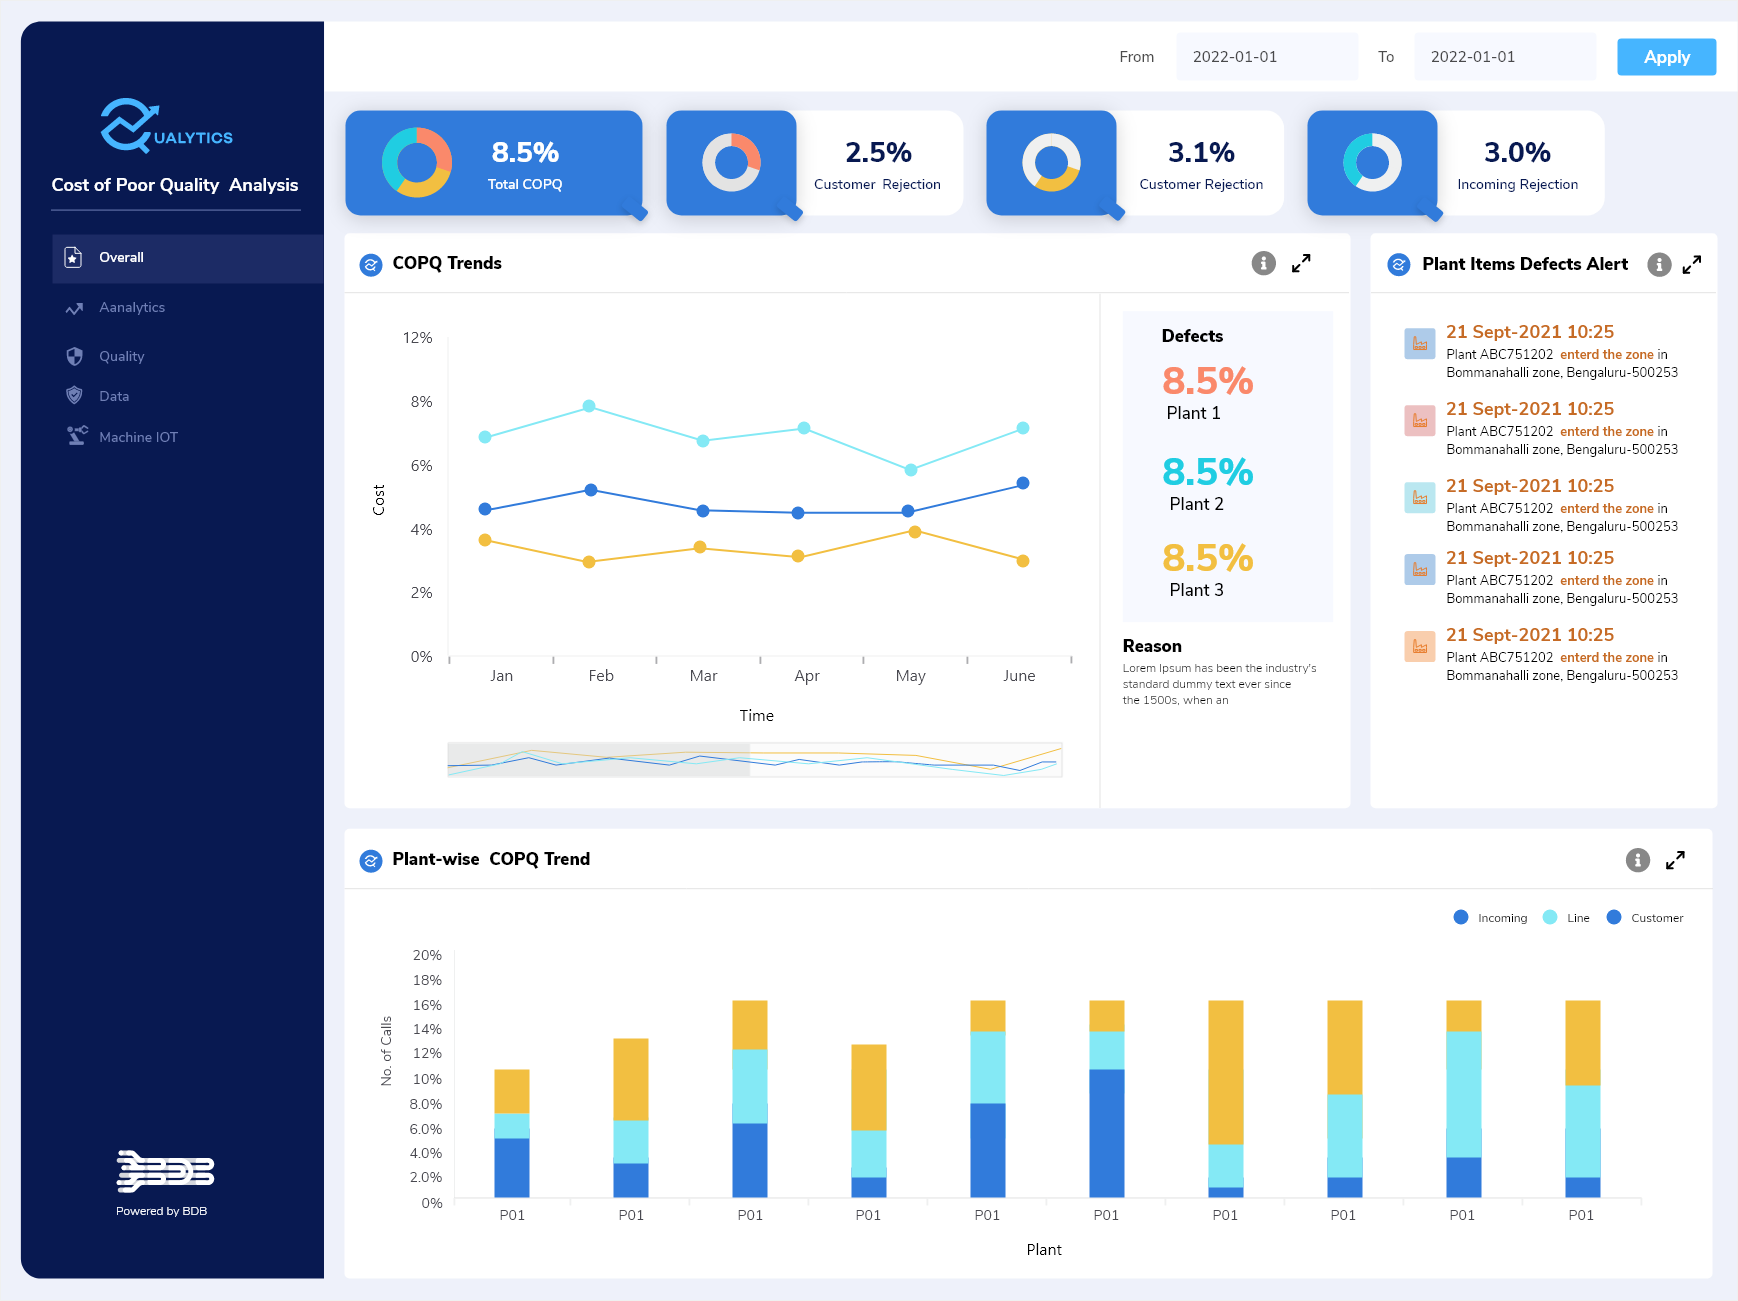Click the Machine IOT robot arm icon
Viewport: 1738px width, 1301px height.
[x=76, y=436]
